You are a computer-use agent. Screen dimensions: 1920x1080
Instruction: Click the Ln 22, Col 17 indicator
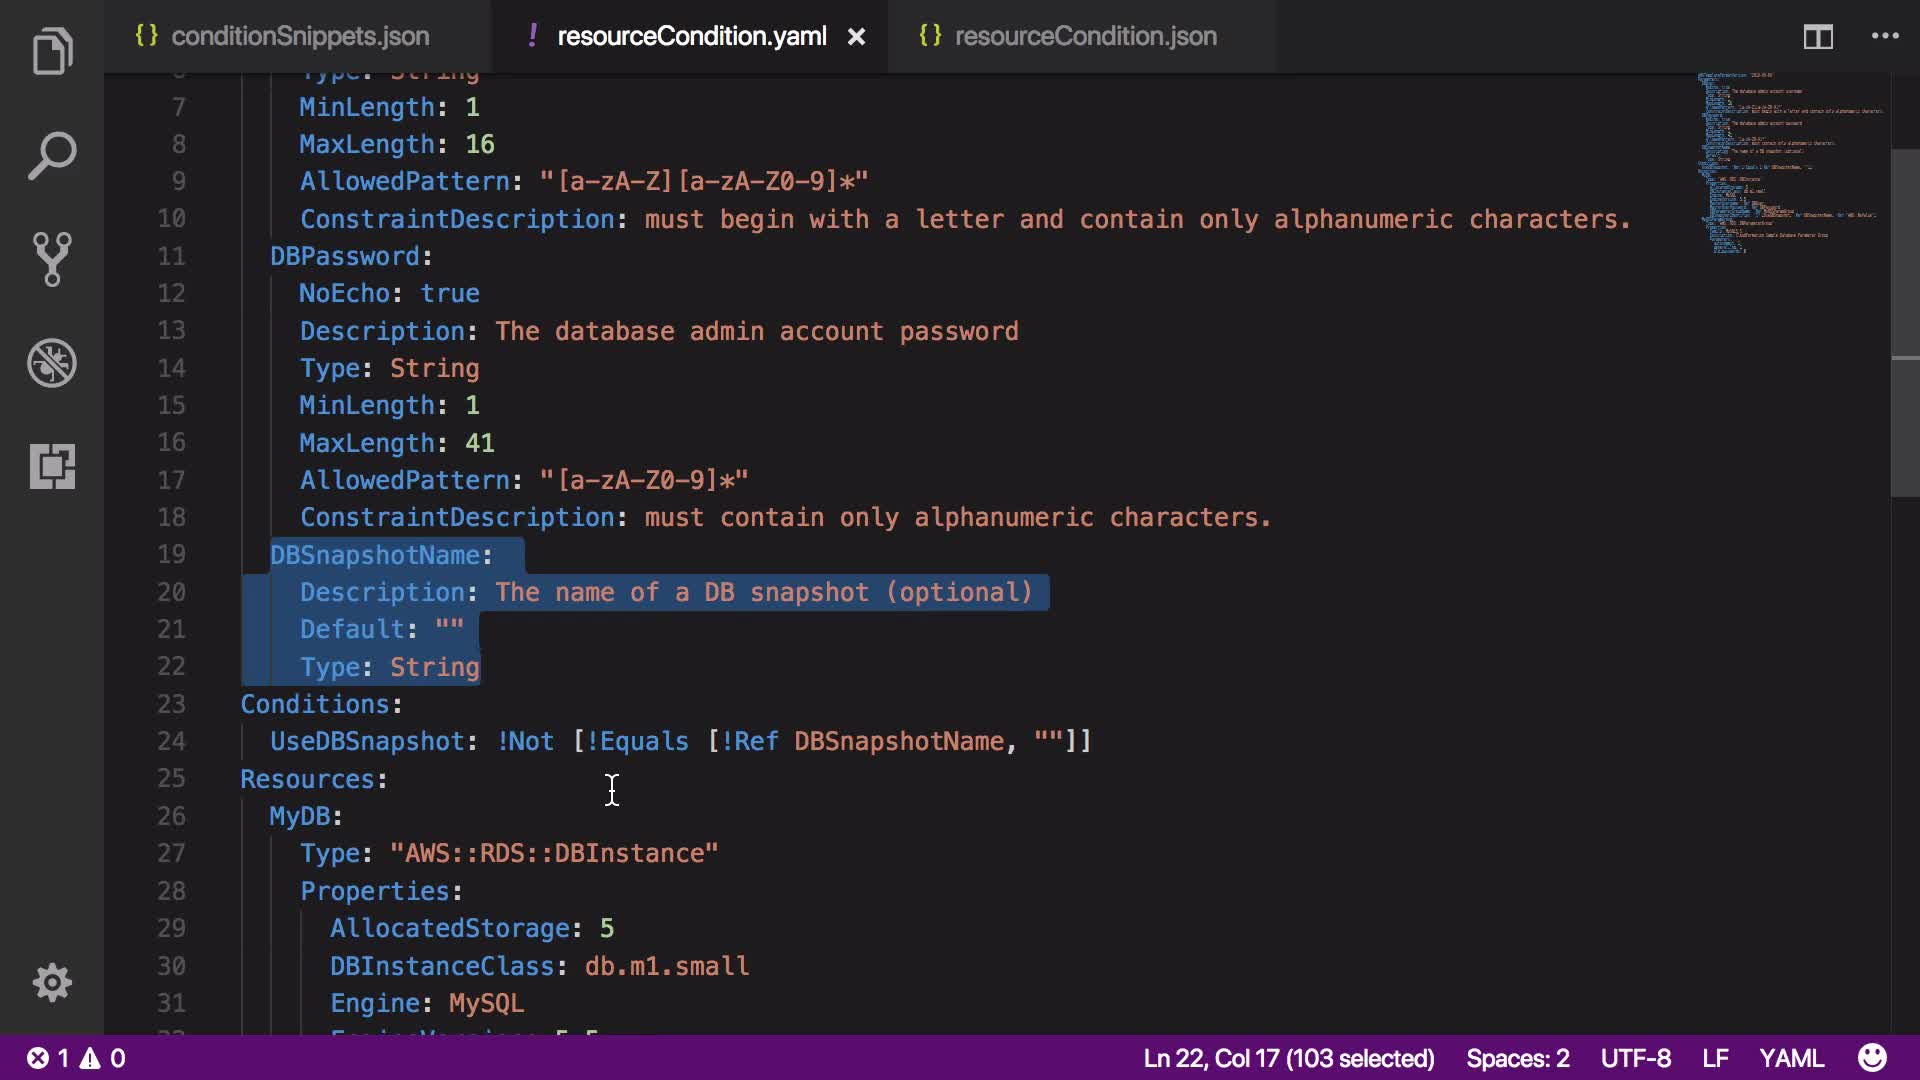pyautogui.click(x=1288, y=1058)
